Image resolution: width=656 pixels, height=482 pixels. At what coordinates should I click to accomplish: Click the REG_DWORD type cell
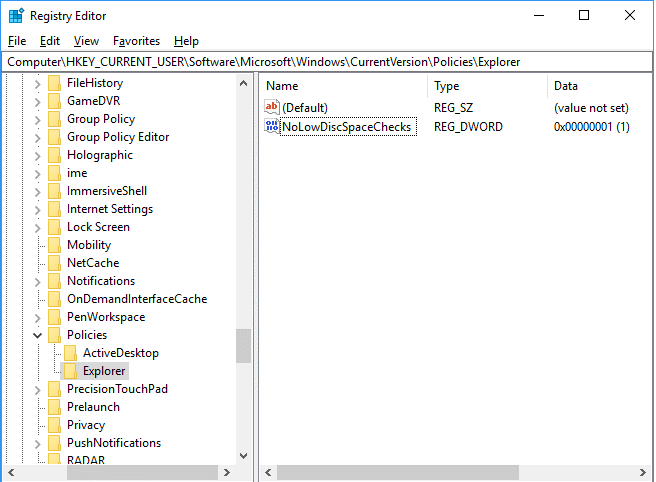pos(468,127)
